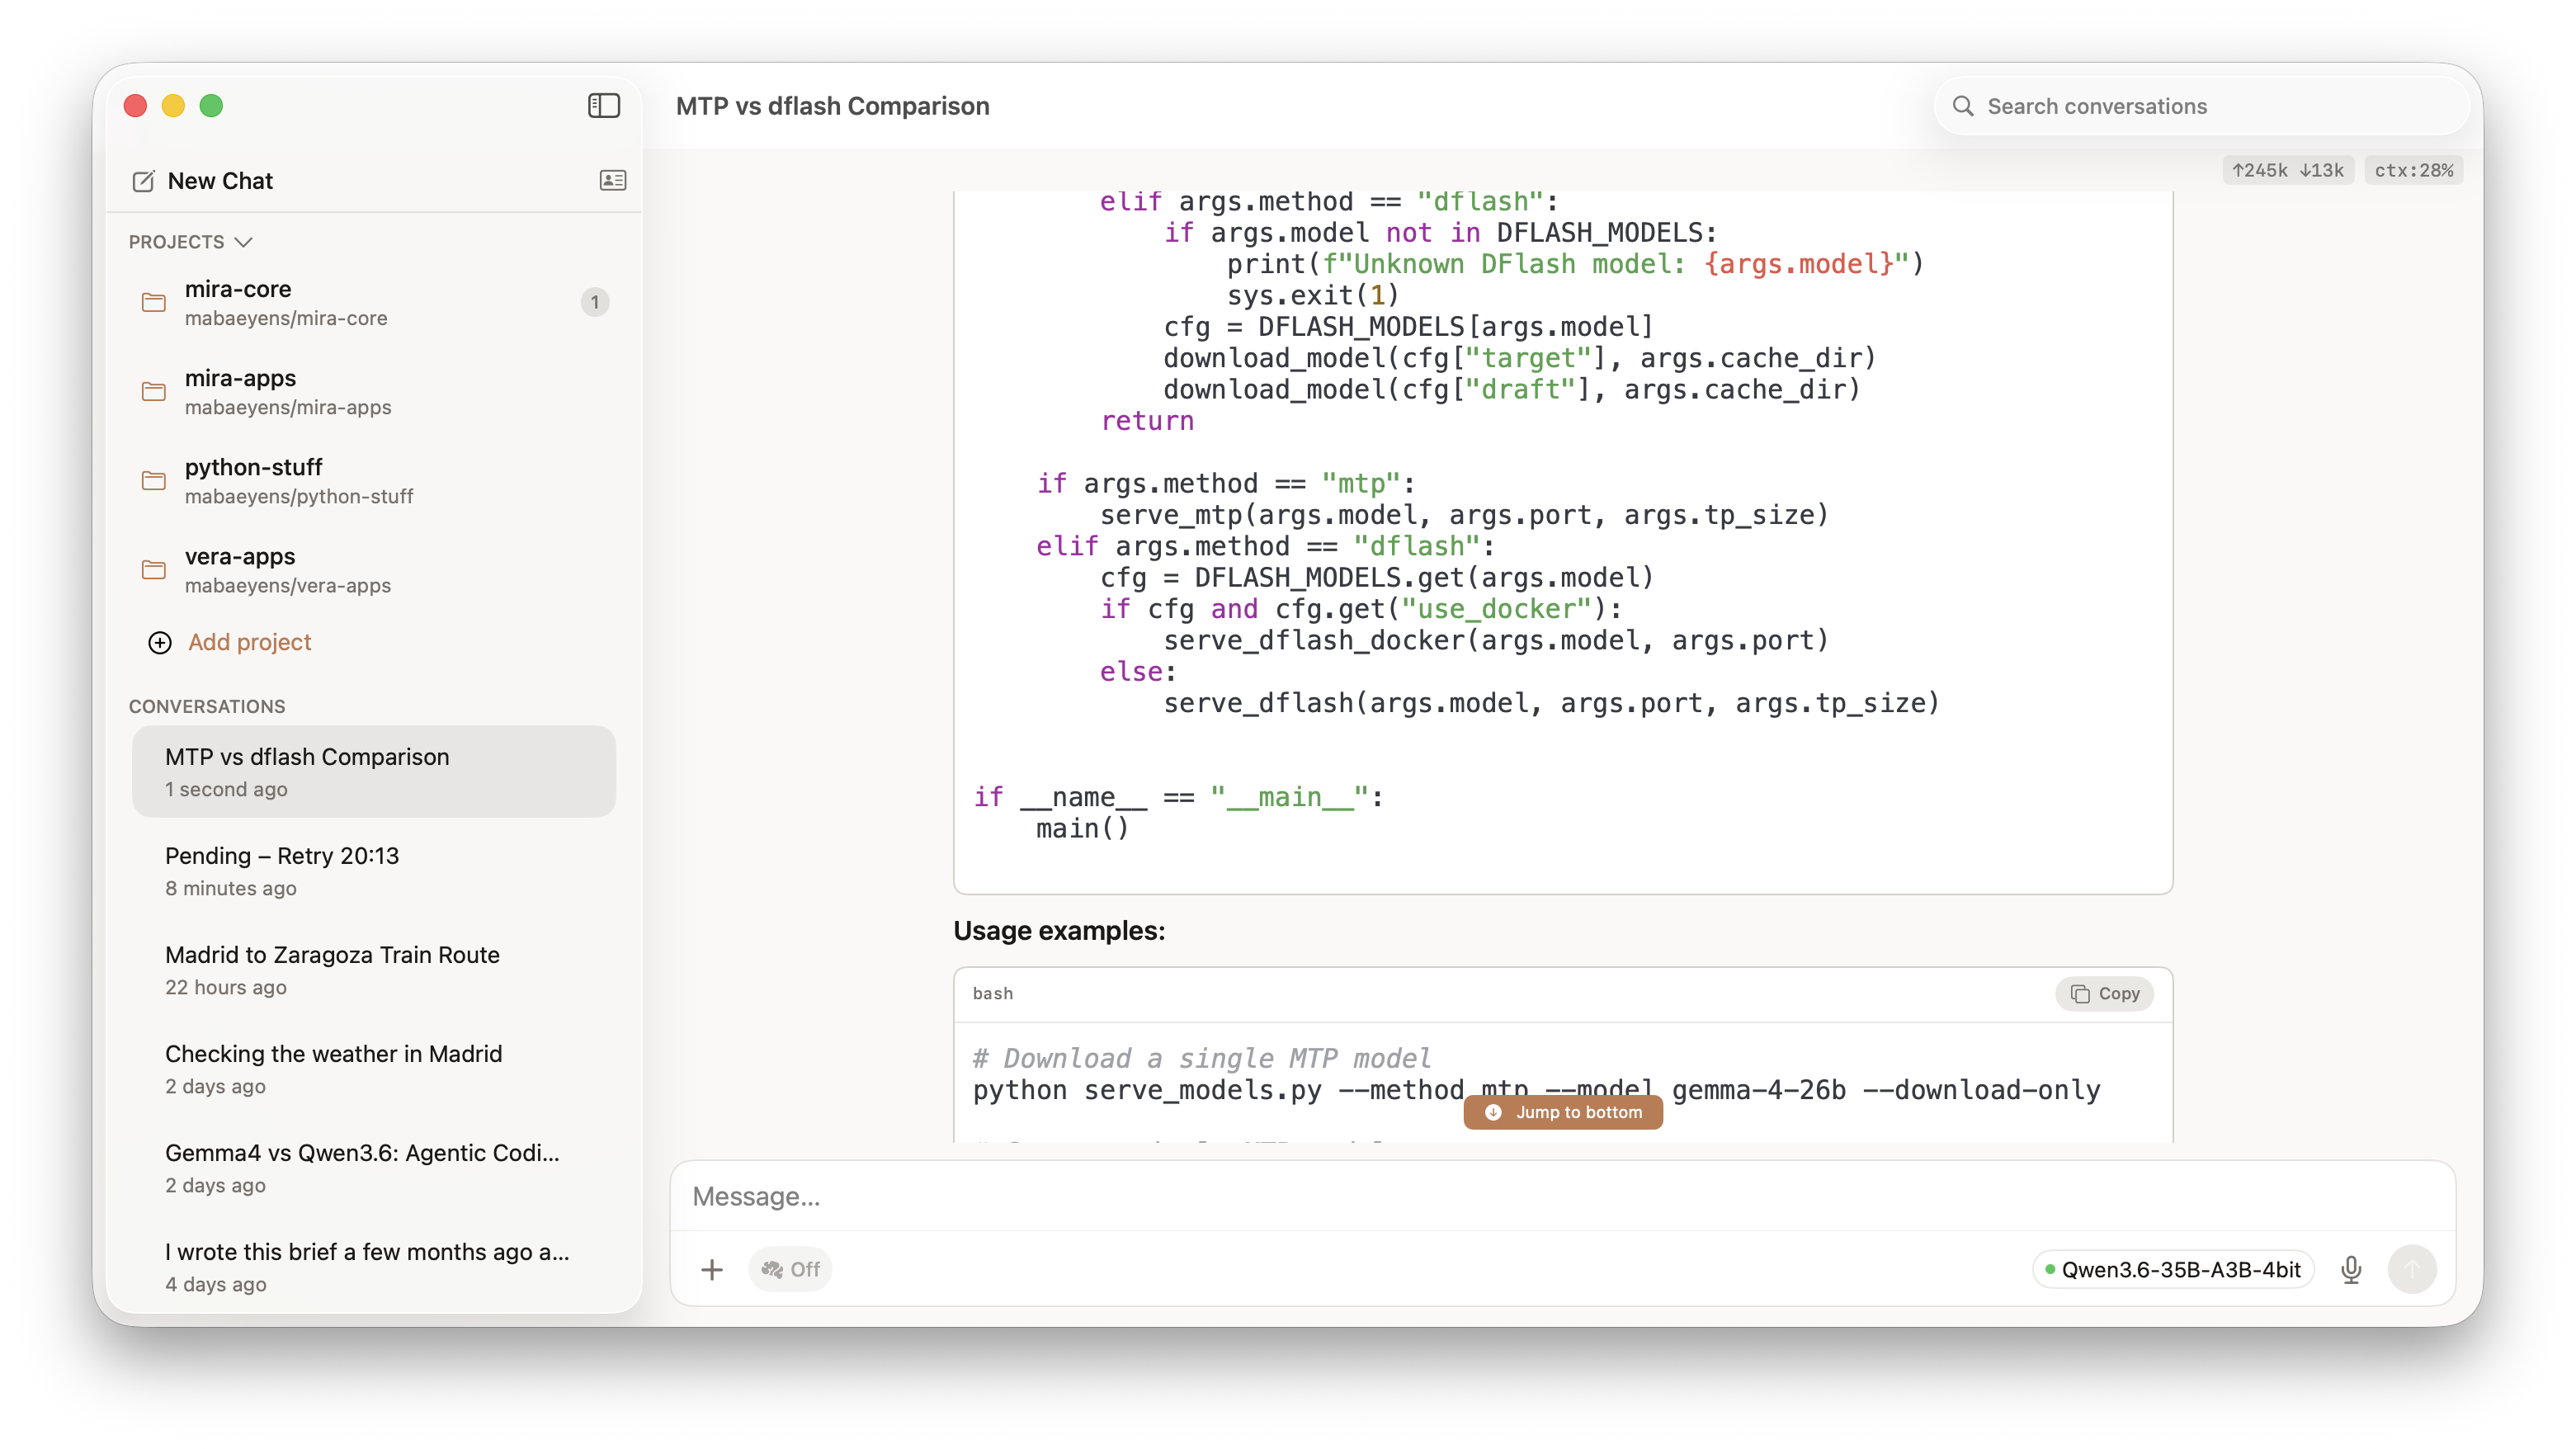Click the Add project link
Image resolution: width=2576 pixels, height=1449 pixels.
pyautogui.click(x=250, y=642)
